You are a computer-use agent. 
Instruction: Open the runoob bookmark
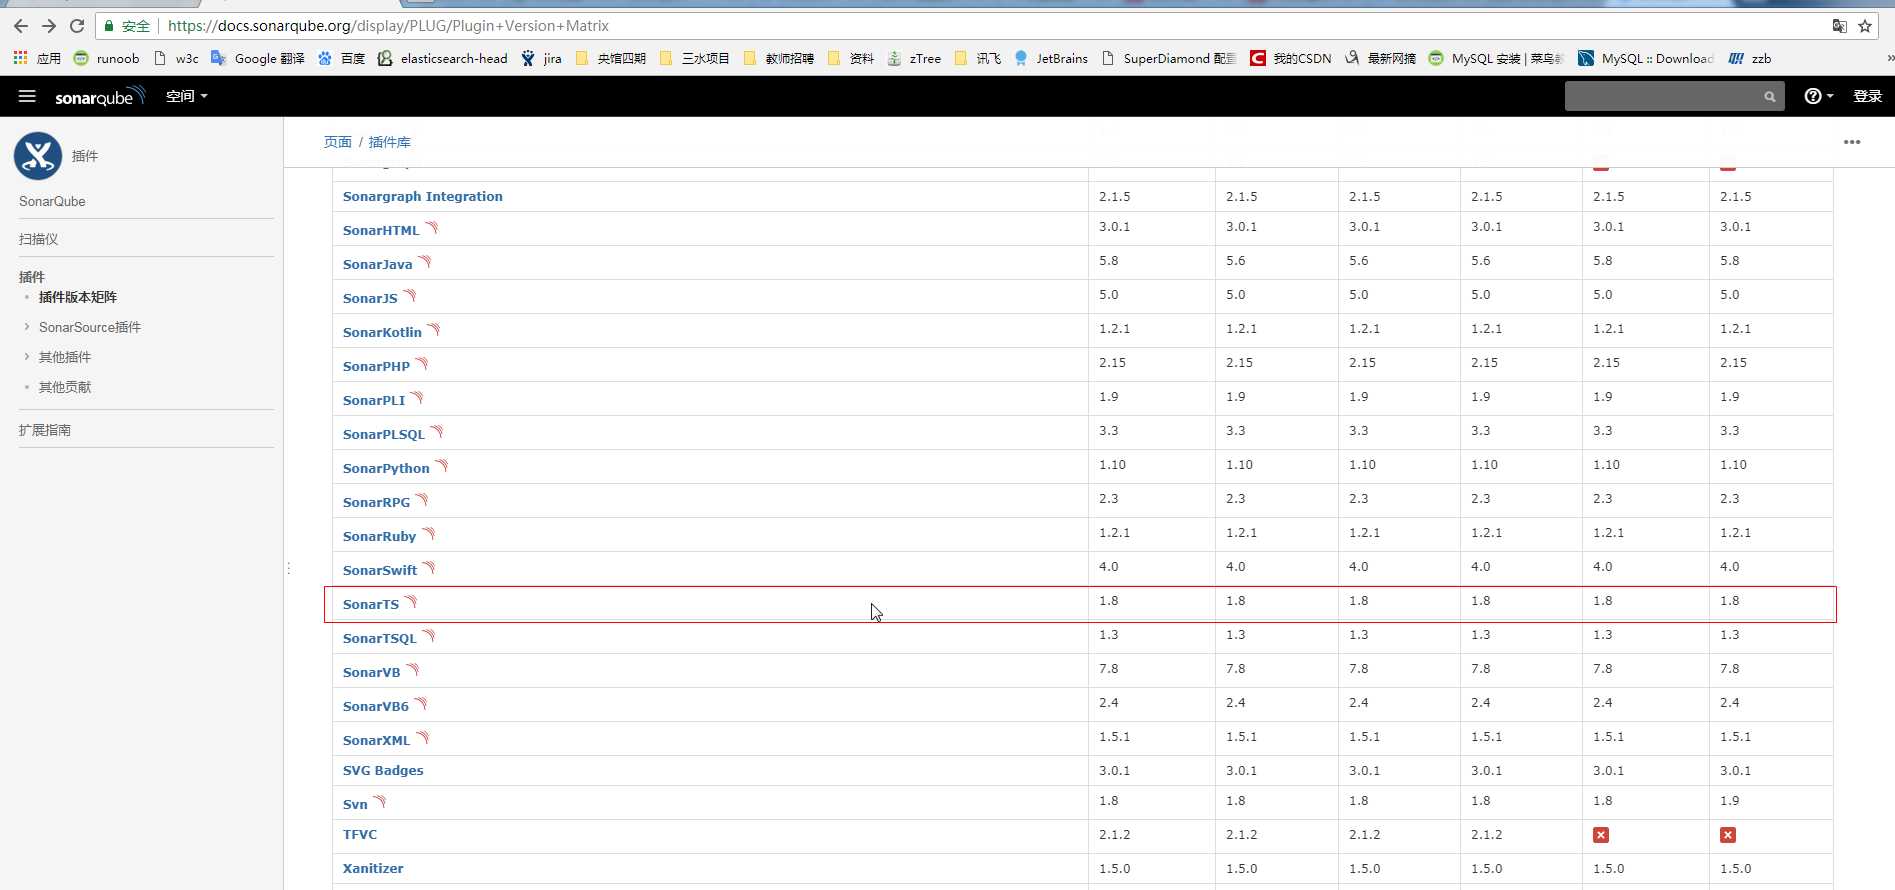[x=106, y=58]
